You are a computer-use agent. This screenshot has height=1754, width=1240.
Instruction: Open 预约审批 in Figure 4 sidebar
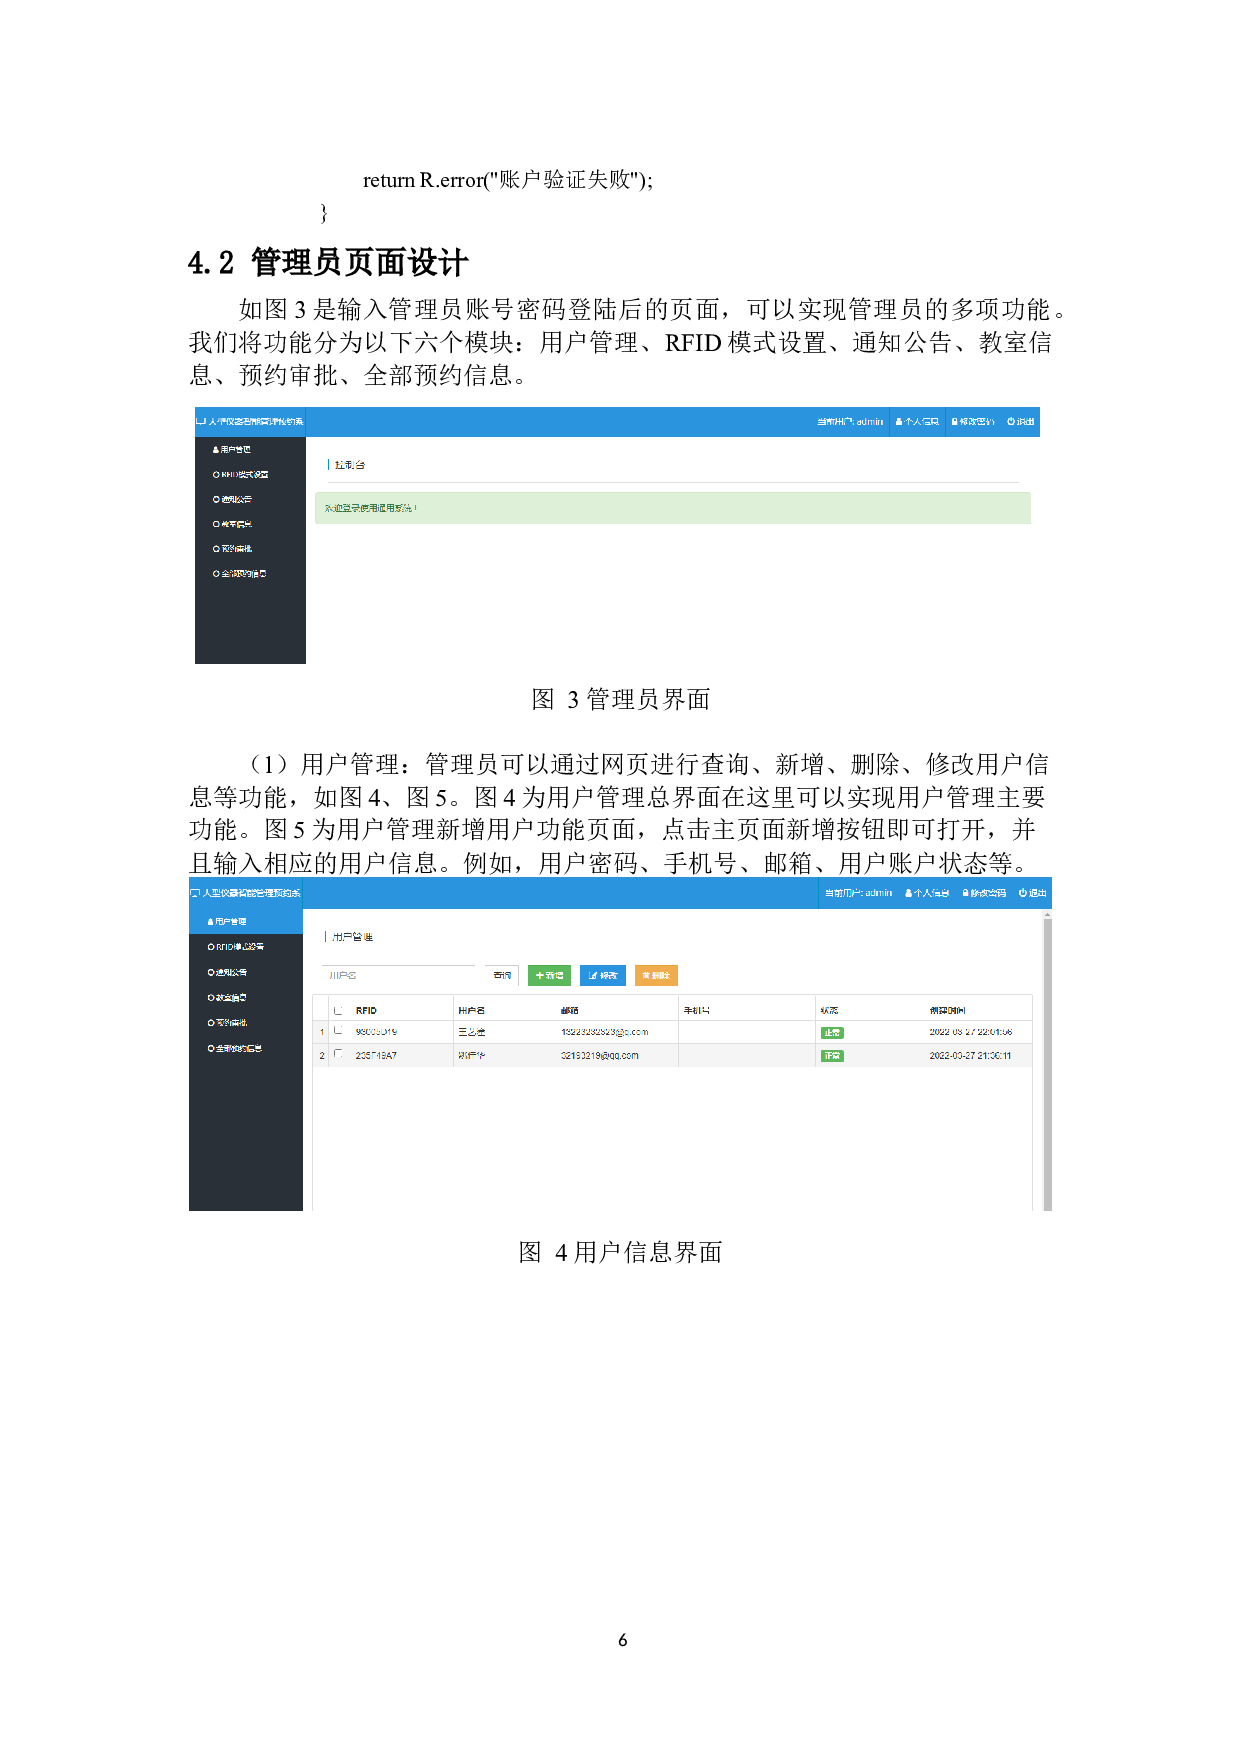230,1023
